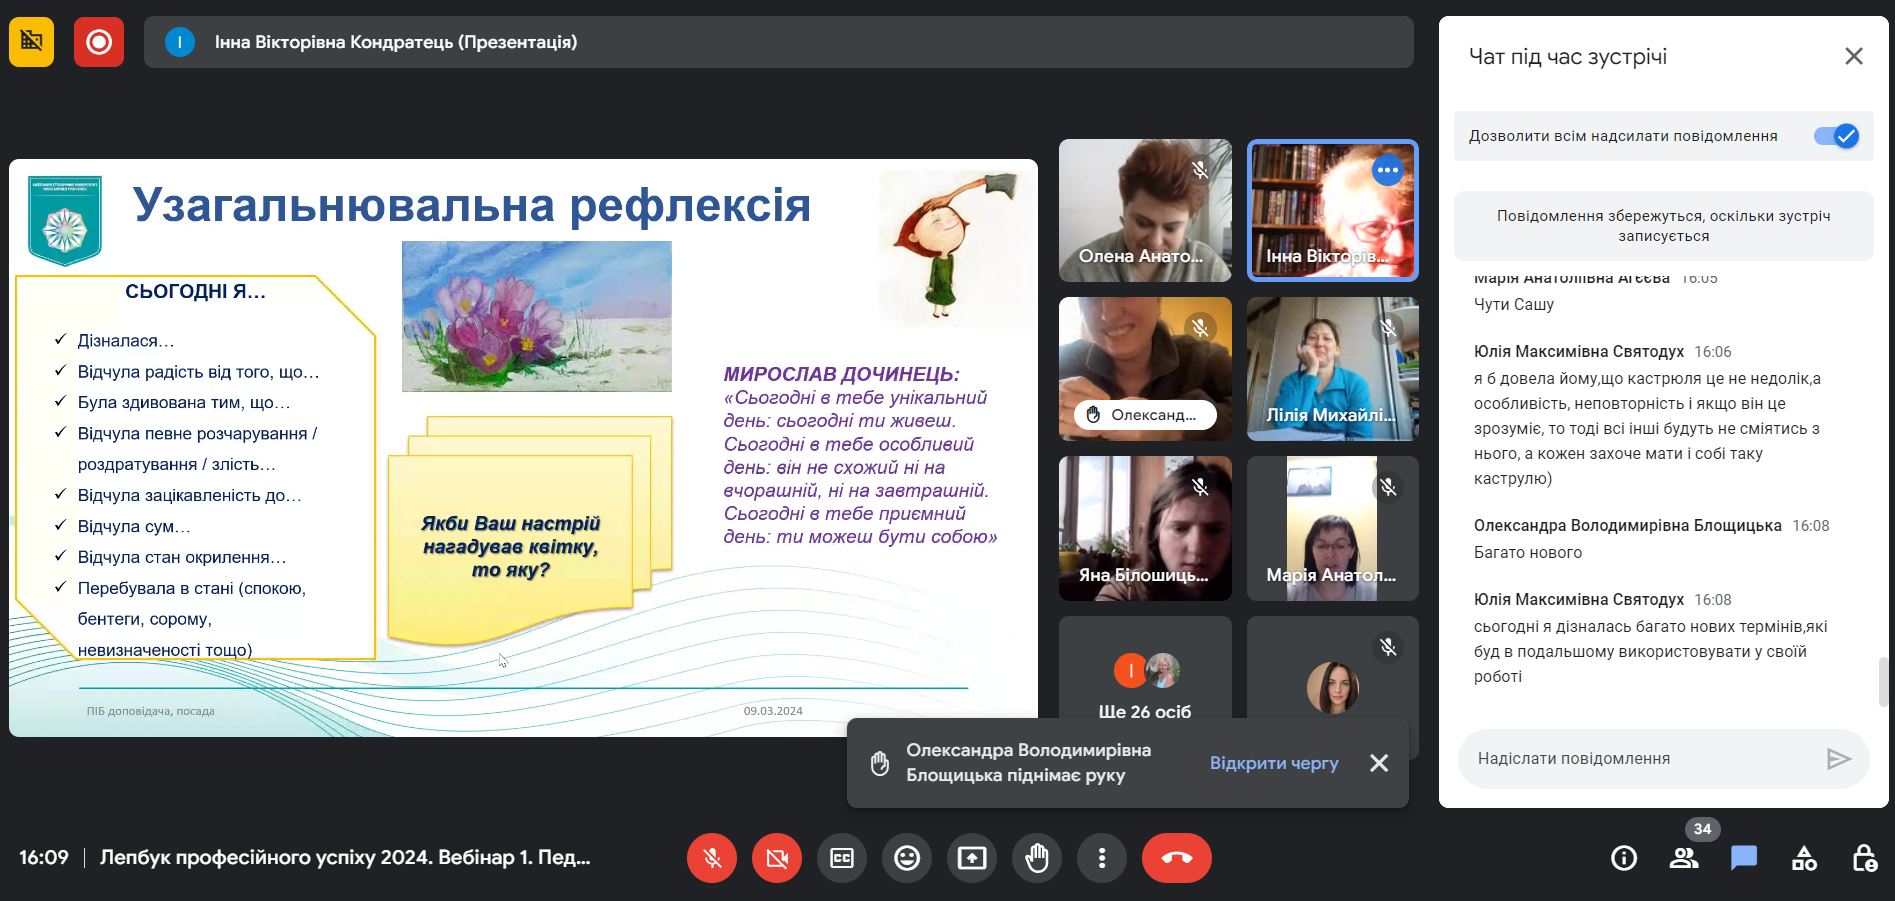Open the activities shapes icon
The width and height of the screenshot is (1895, 901).
click(x=1804, y=858)
